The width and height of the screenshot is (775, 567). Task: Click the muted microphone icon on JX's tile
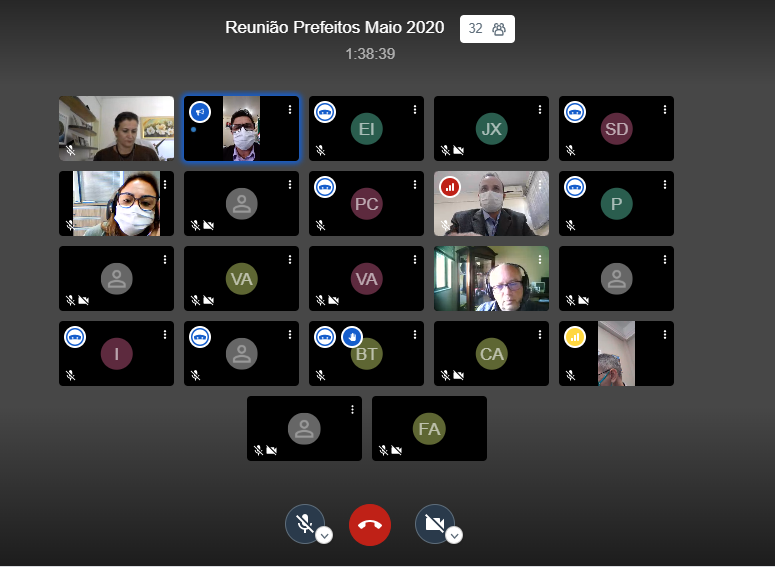[445, 151]
